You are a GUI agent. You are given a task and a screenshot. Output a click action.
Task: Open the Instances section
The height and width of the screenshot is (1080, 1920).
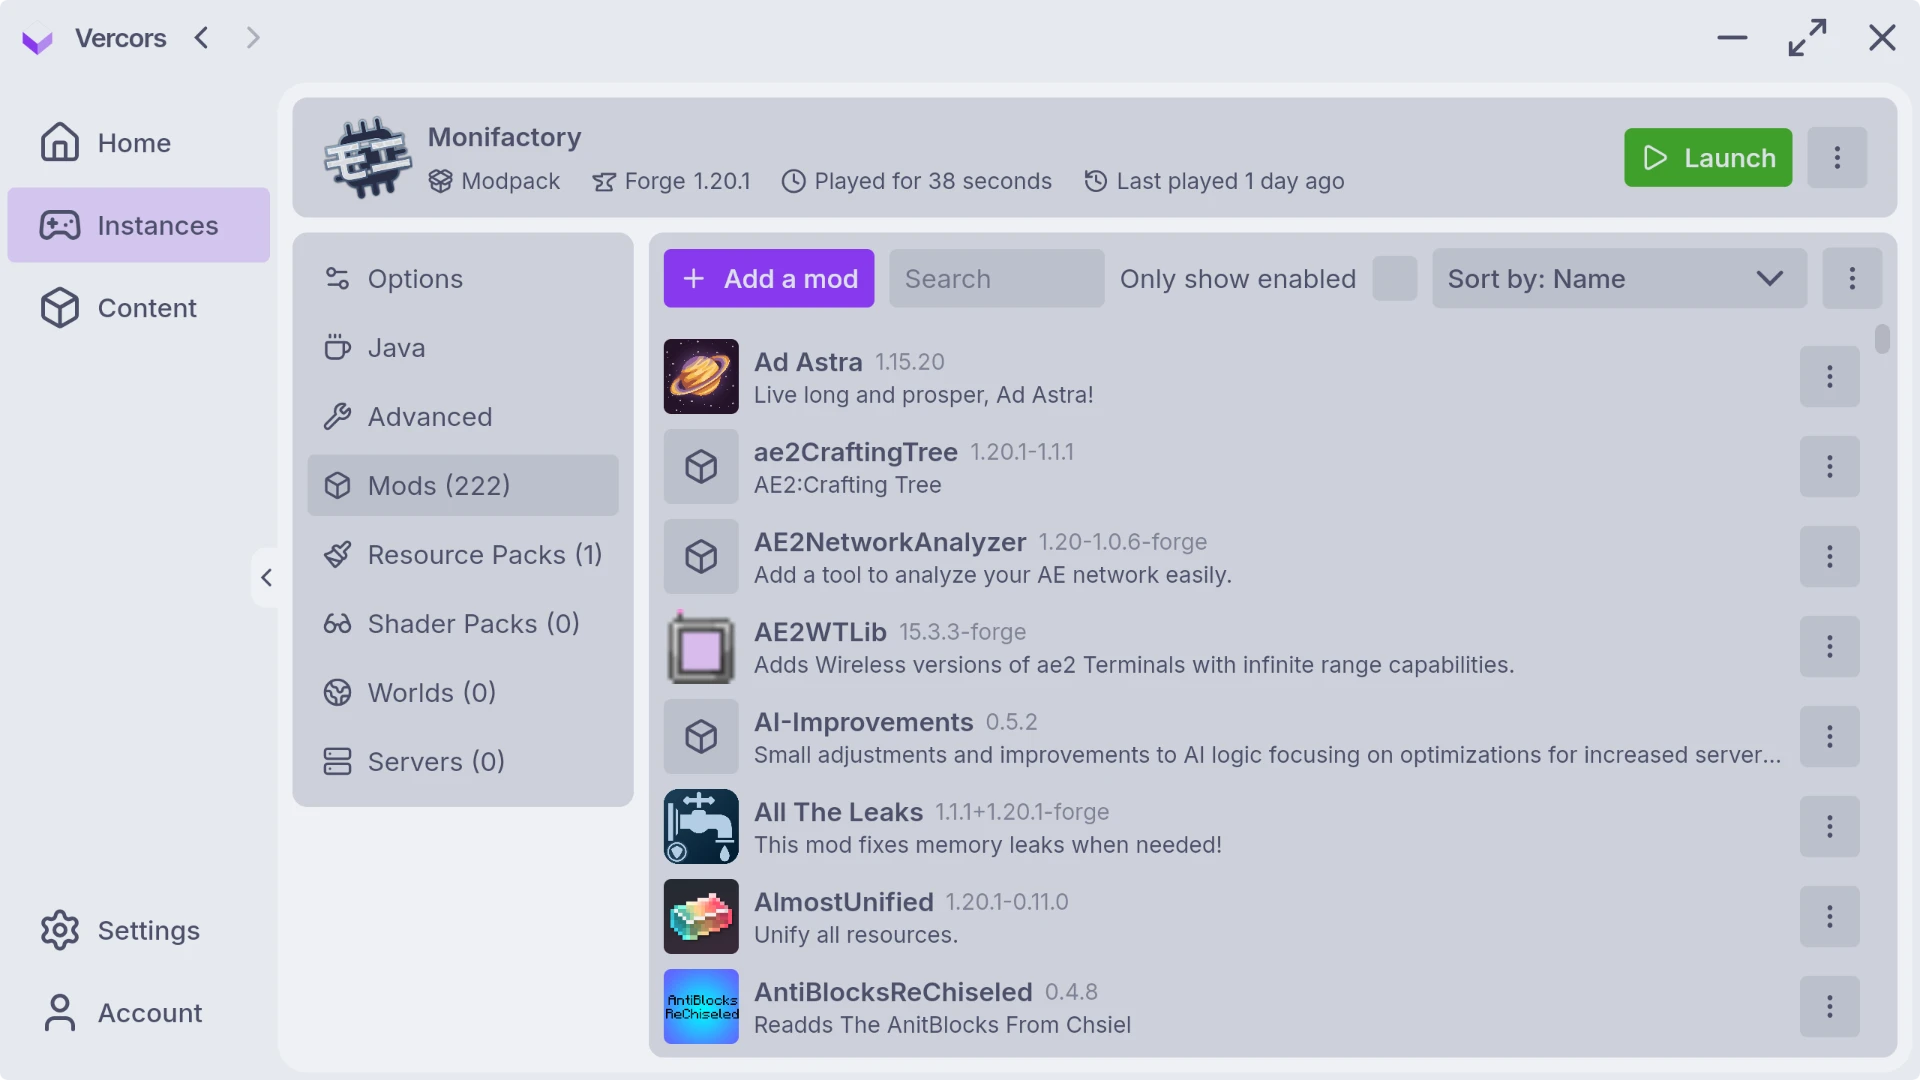[139, 226]
